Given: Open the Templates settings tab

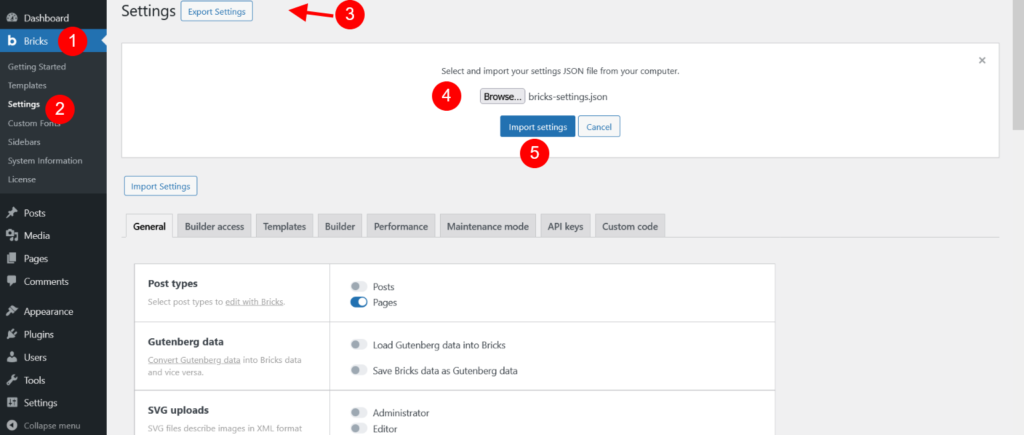Looking at the screenshot, I should click(x=284, y=227).
